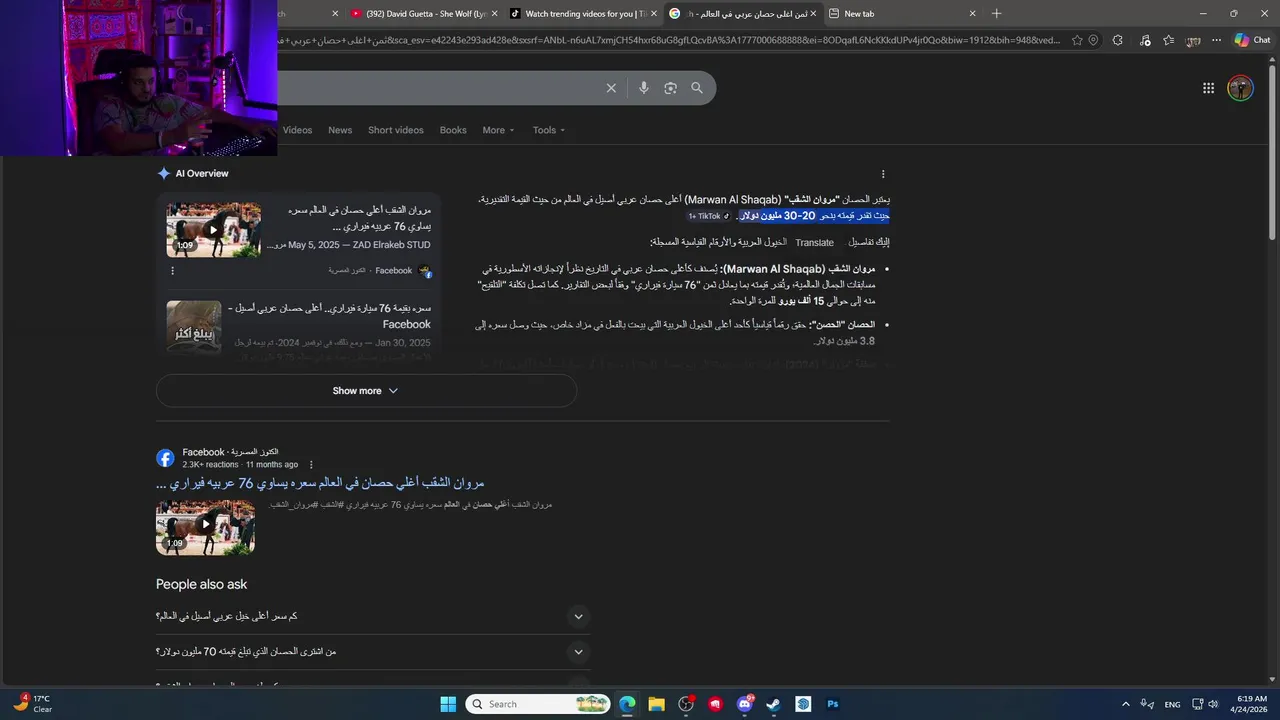Open options for first AI Overview source card
1280x720 pixels.
coord(172,270)
